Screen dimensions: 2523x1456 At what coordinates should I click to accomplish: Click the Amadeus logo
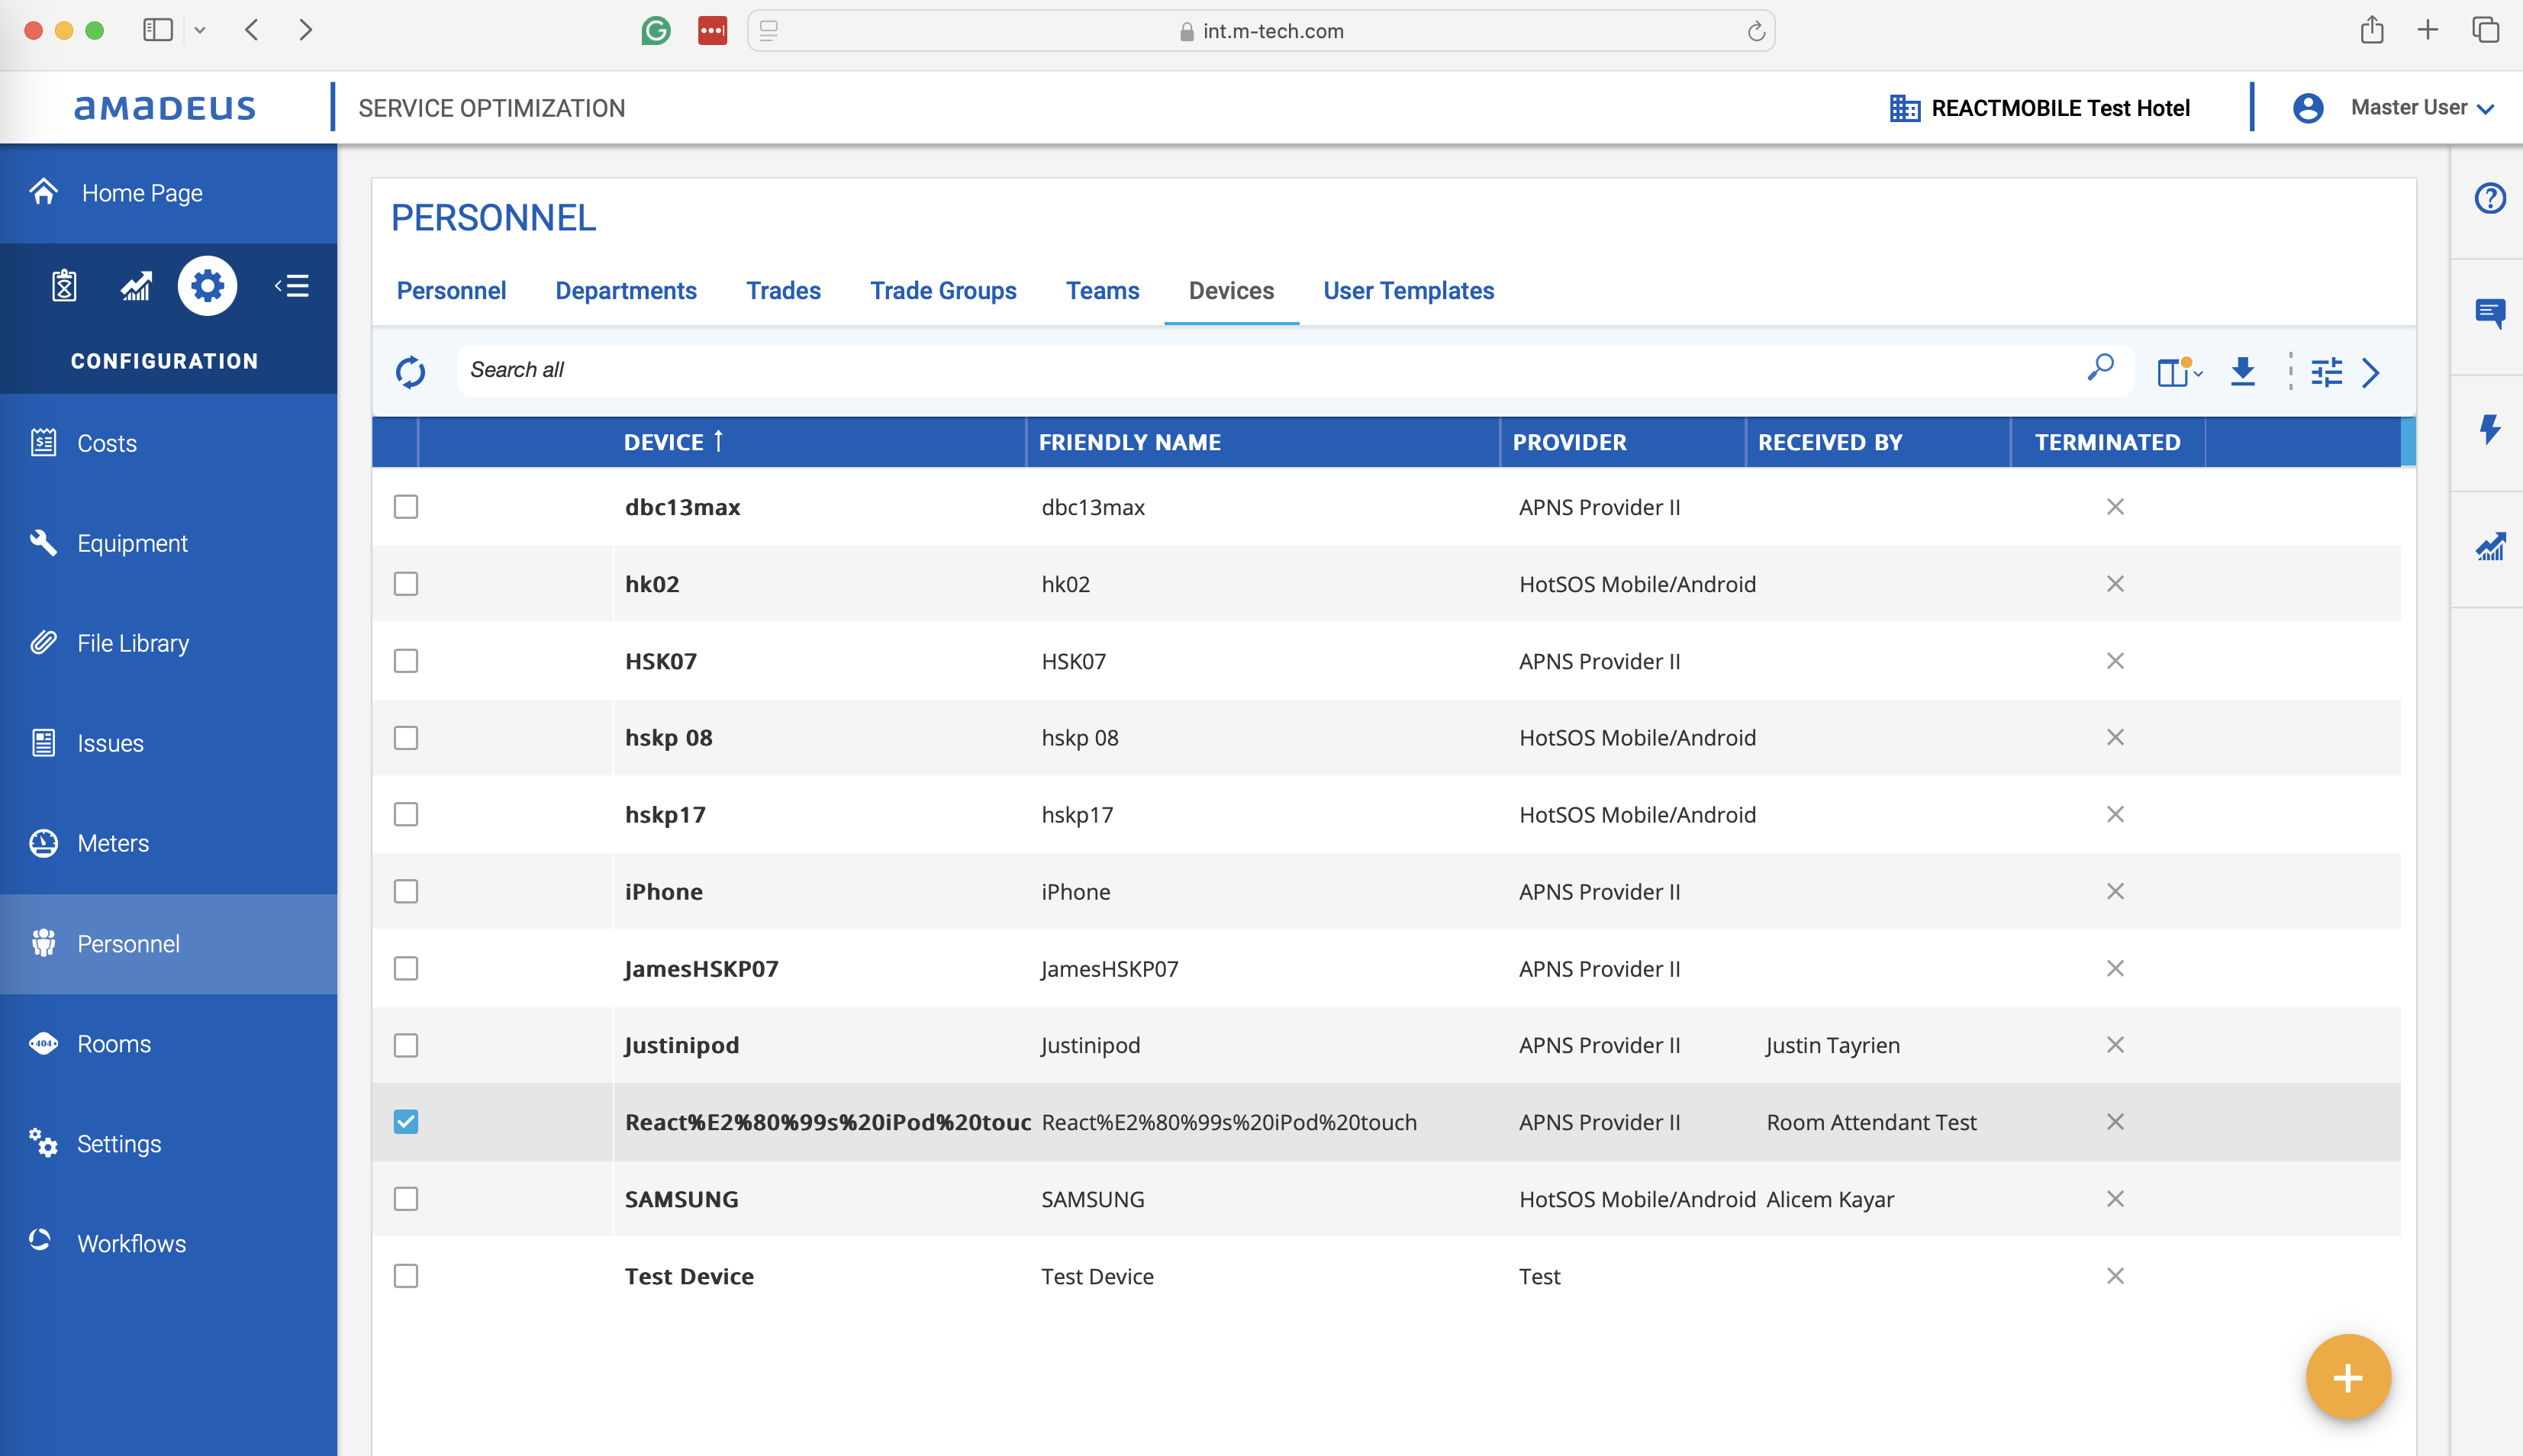165,108
